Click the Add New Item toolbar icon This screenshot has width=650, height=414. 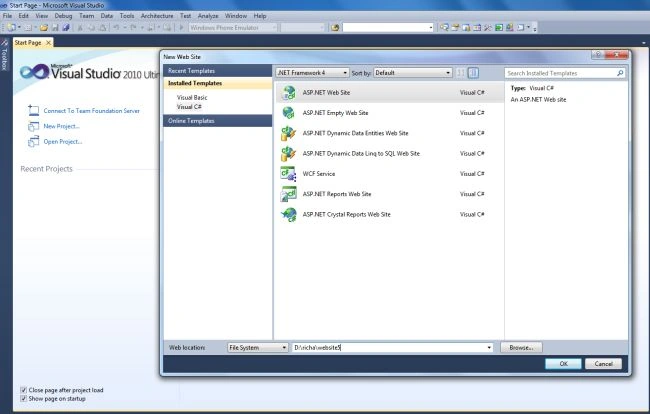click(28, 28)
